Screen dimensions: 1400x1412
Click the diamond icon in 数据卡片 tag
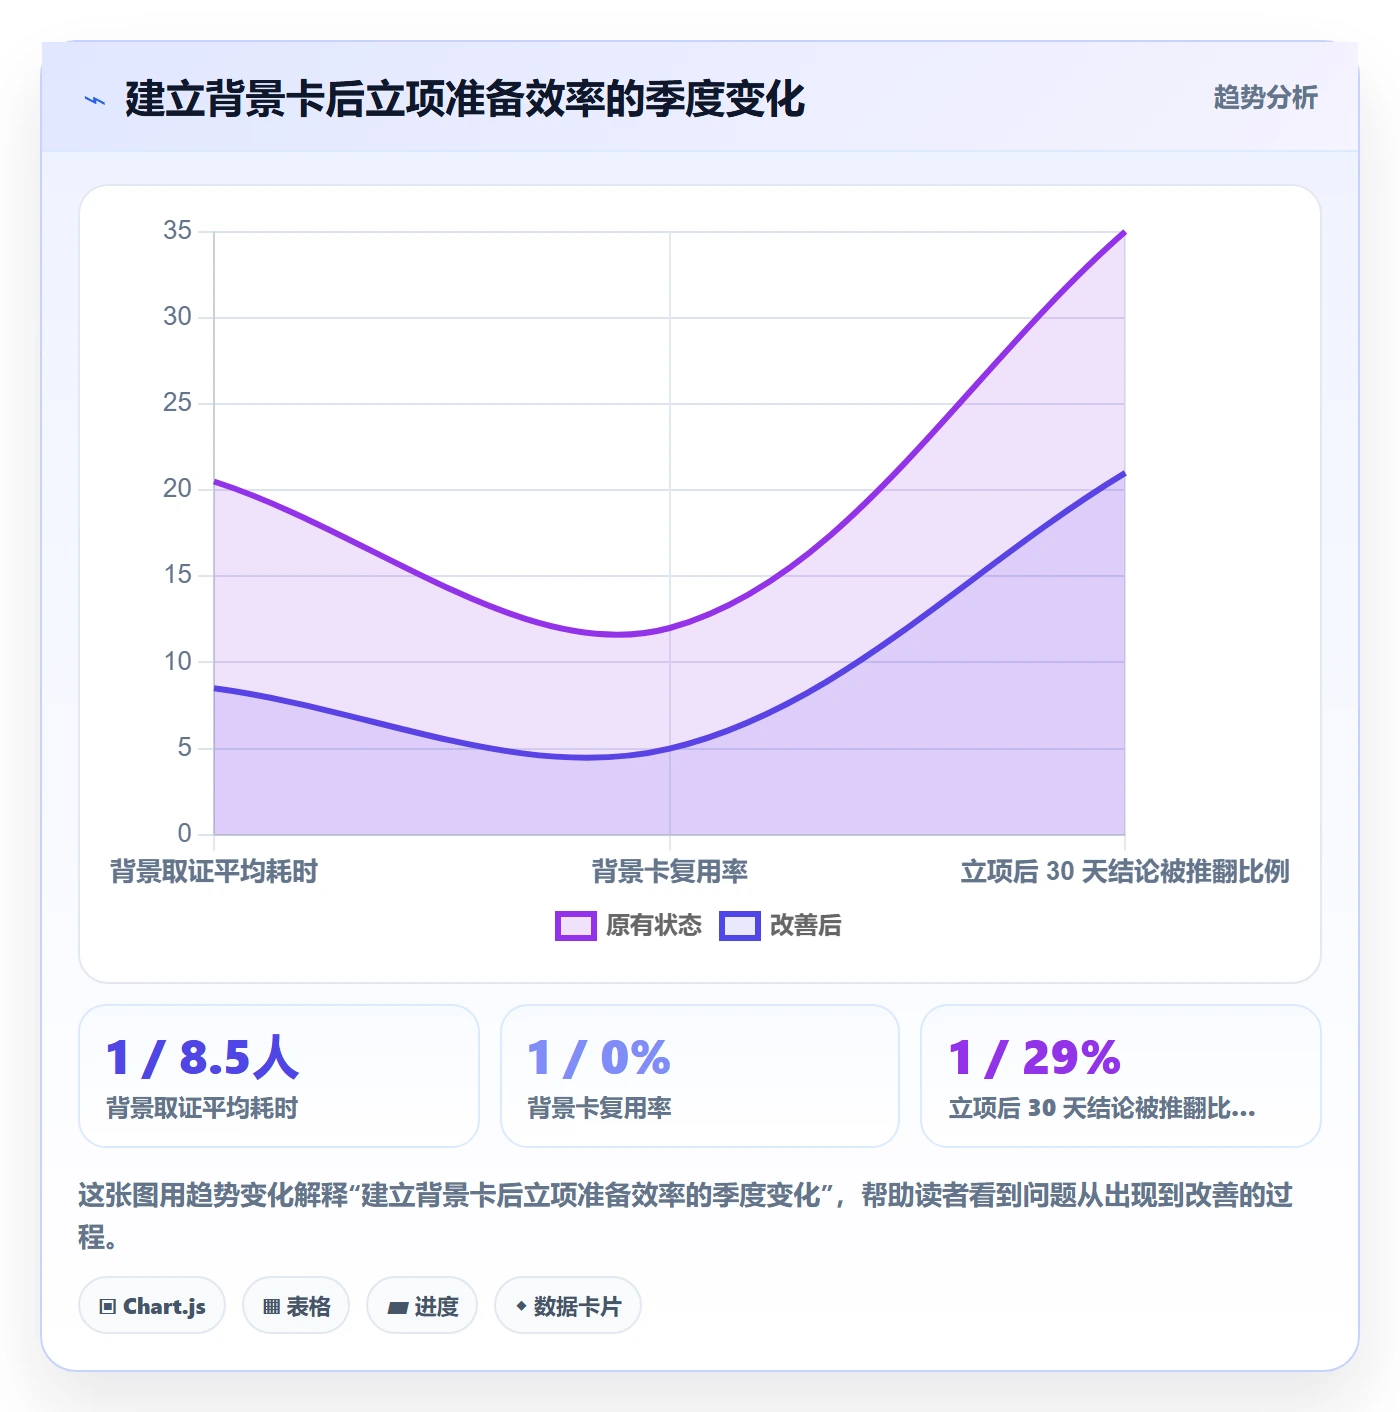(521, 1306)
